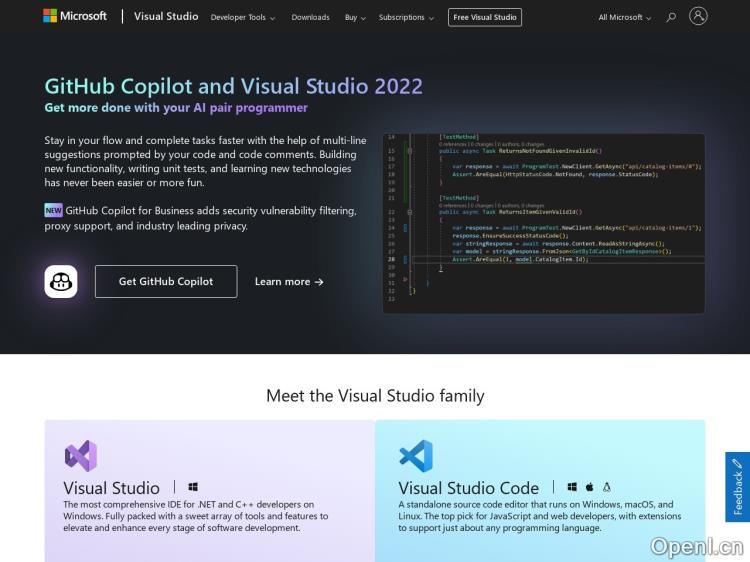Click the account sign-in avatar icon
750x562 pixels.
coord(698,16)
